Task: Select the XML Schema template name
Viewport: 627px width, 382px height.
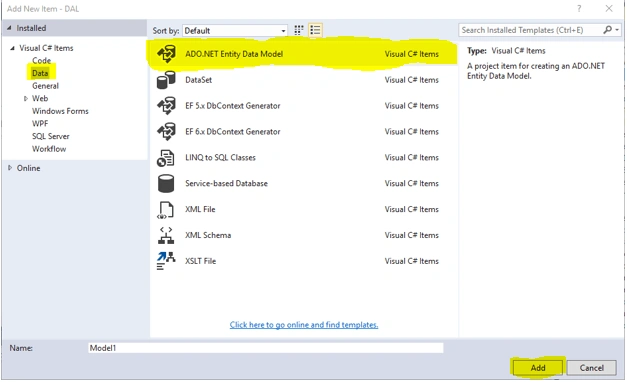Action: coord(208,235)
